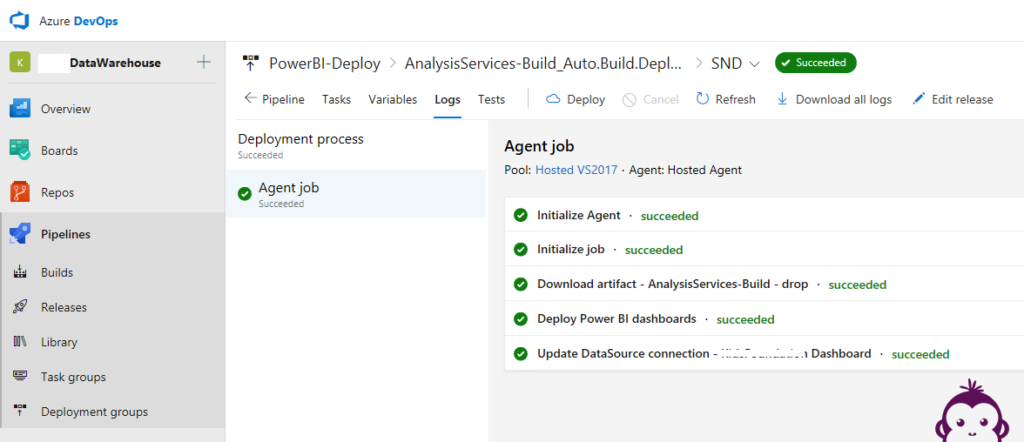This screenshot has width=1024, height=442.
Task: Open Deploy Power BI dashboards log
Action: point(764,319)
